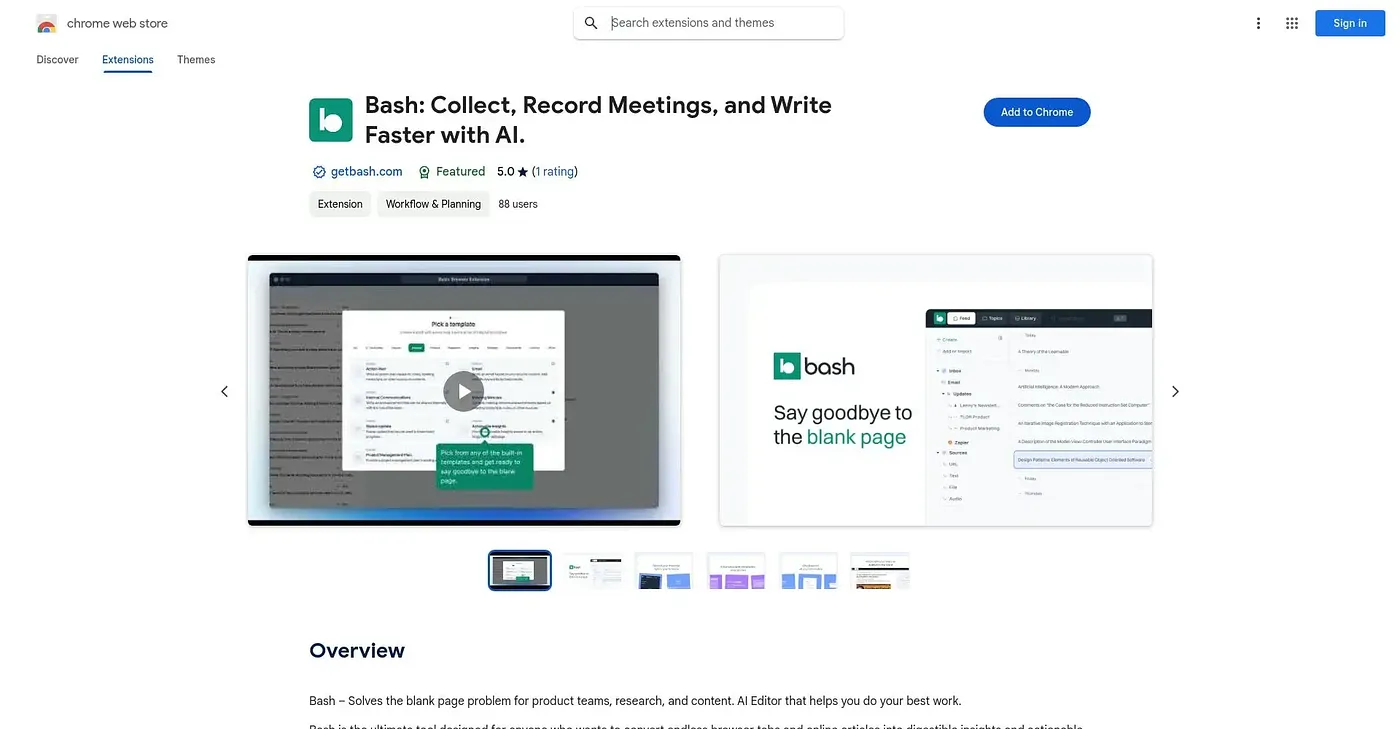Open the Themes tab
The width and height of the screenshot is (1400, 729).
point(196,60)
